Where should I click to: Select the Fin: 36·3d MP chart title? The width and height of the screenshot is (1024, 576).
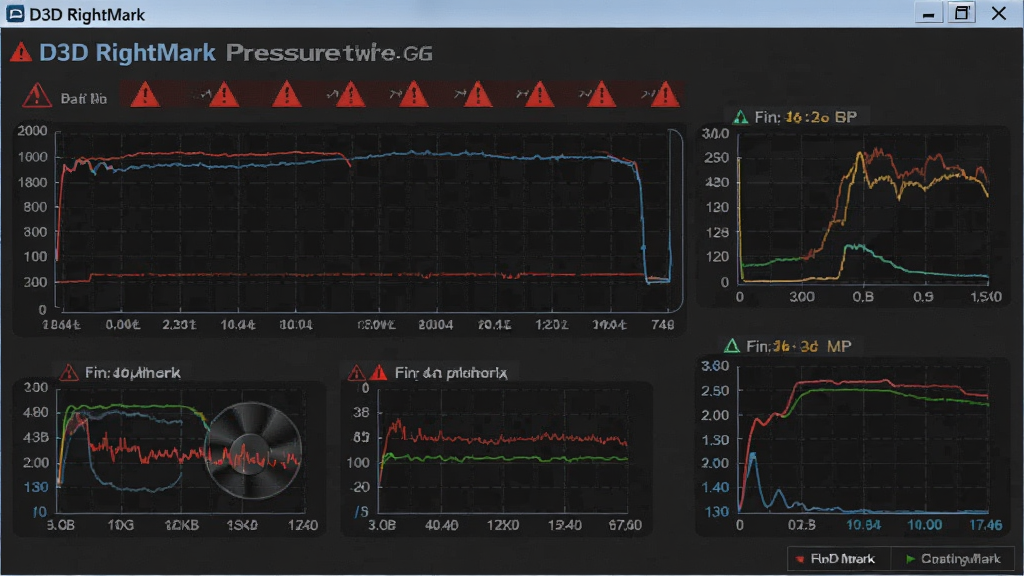[799, 346]
